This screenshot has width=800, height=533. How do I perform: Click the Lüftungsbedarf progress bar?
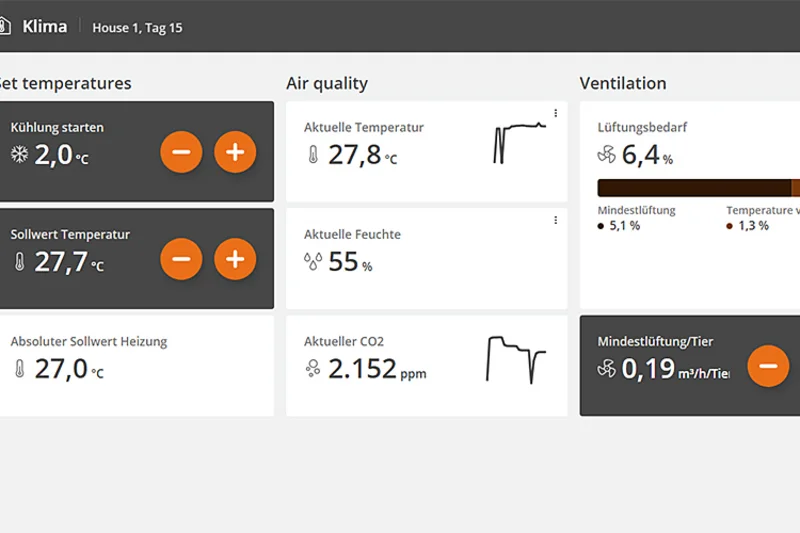click(x=698, y=188)
